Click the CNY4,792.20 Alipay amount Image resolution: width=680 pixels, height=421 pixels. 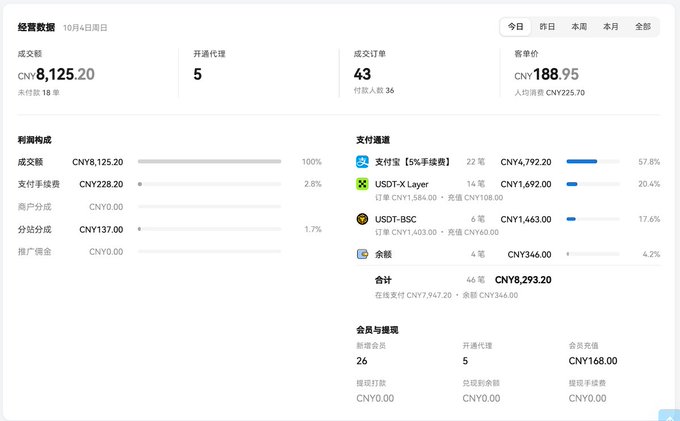point(526,162)
